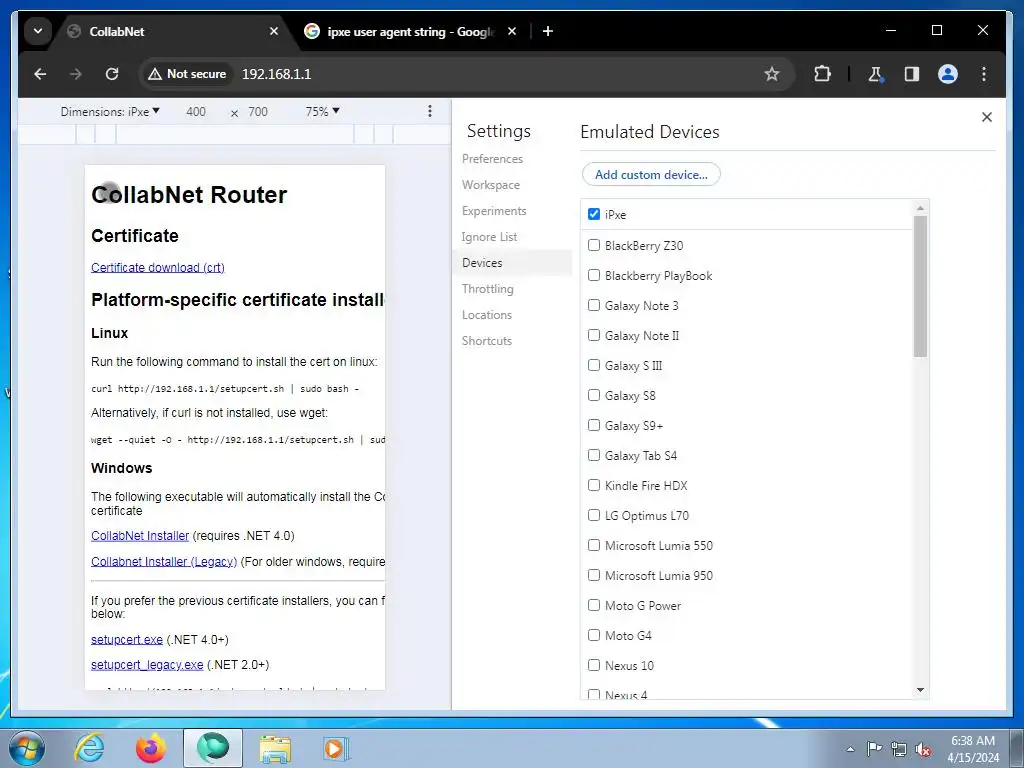Open the Extensions puzzle icon
The image size is (1024, 768).
tap(822, 74)
